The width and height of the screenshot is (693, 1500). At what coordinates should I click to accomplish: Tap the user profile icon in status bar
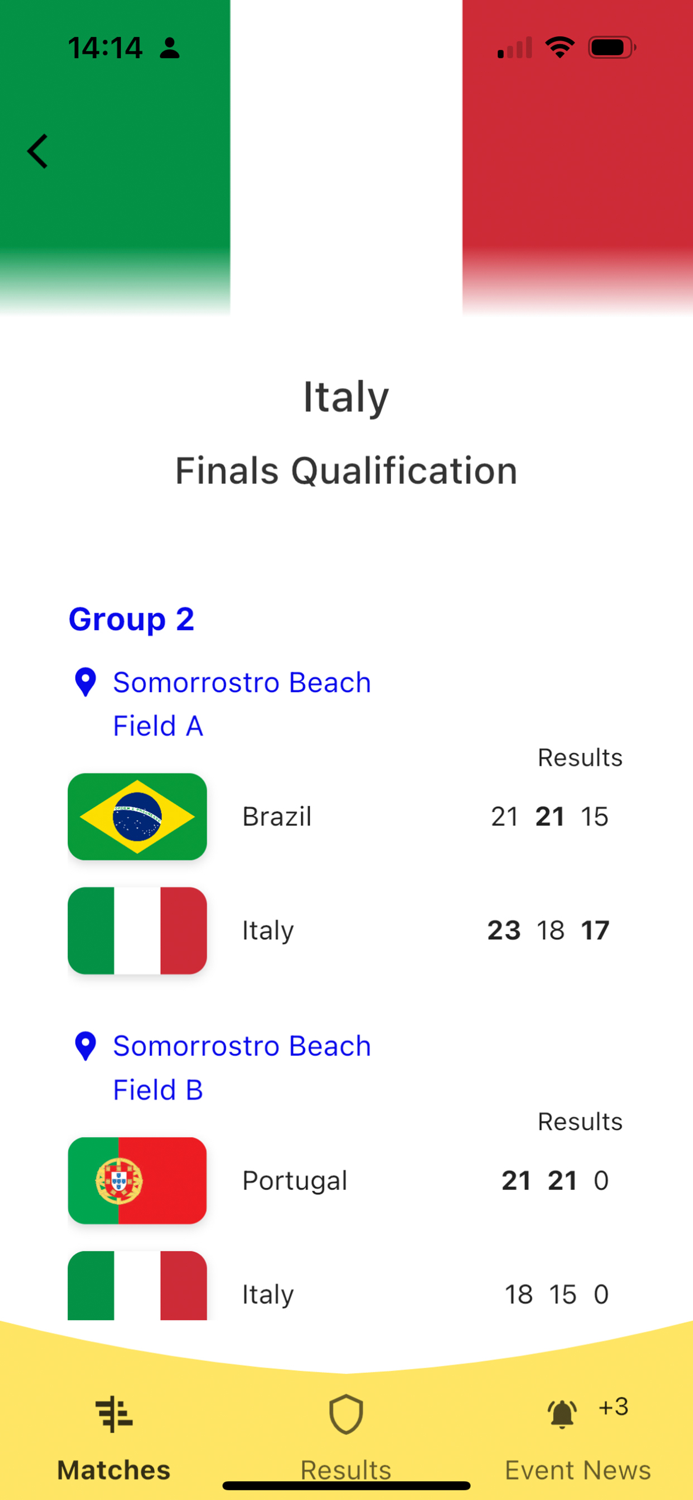click(170, 47)
